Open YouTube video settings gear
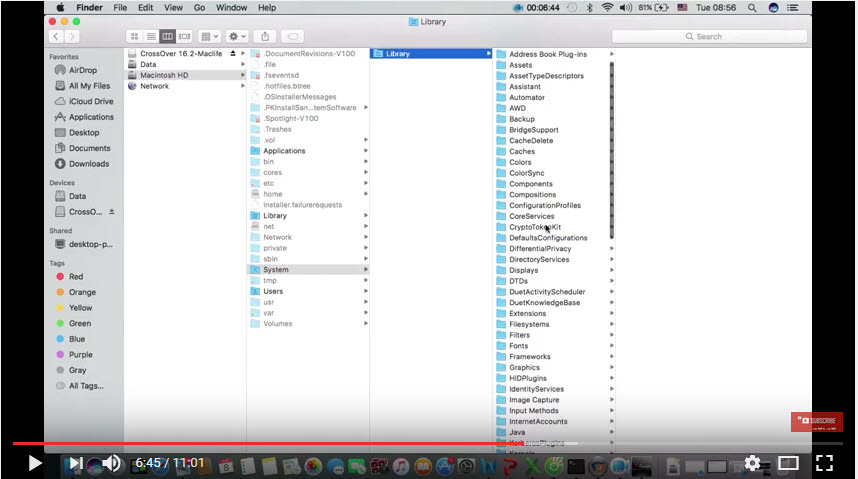This screenshot has height=479, width=858. [x=752, y=463]
